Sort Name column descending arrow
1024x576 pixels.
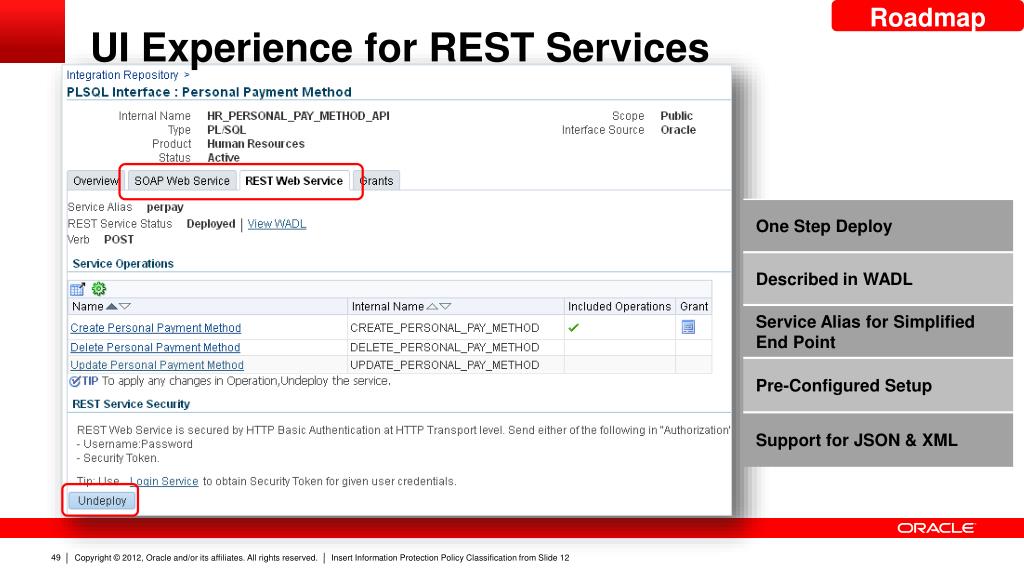pyautogui.click(x=125, y=306)
